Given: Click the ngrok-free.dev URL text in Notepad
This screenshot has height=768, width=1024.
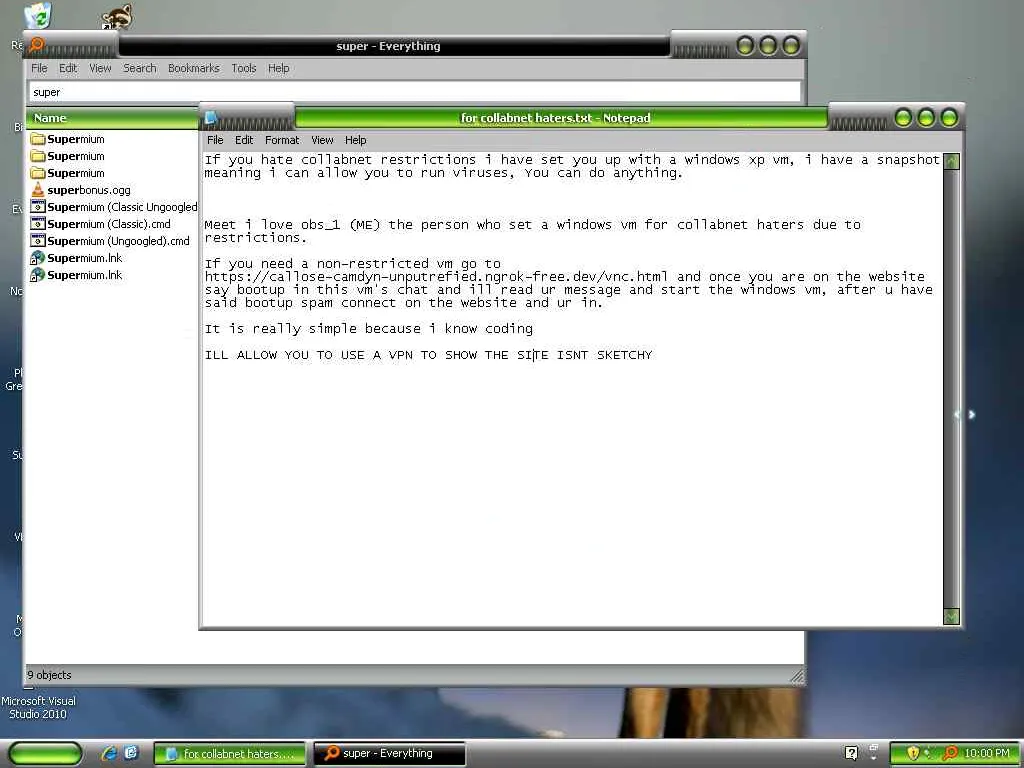Looking at the screenshot, I should click(436, 277).
